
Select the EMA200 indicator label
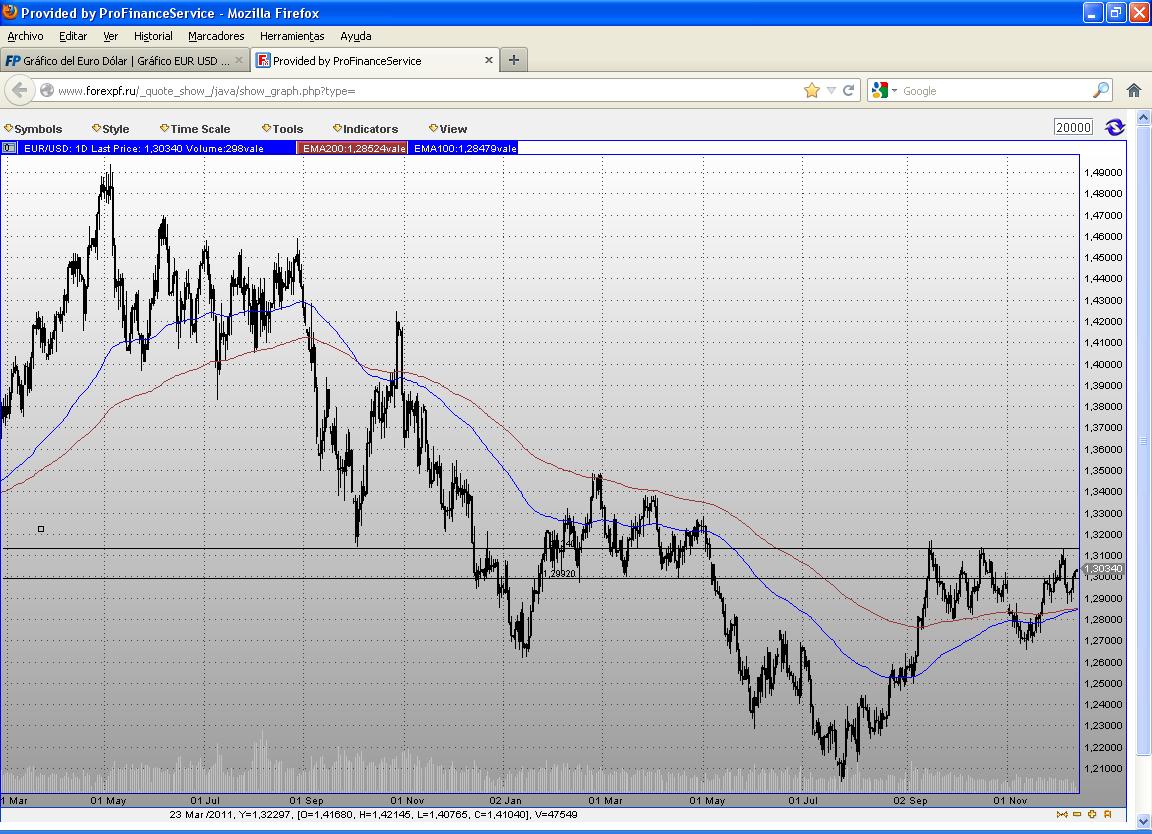[353, 148]
